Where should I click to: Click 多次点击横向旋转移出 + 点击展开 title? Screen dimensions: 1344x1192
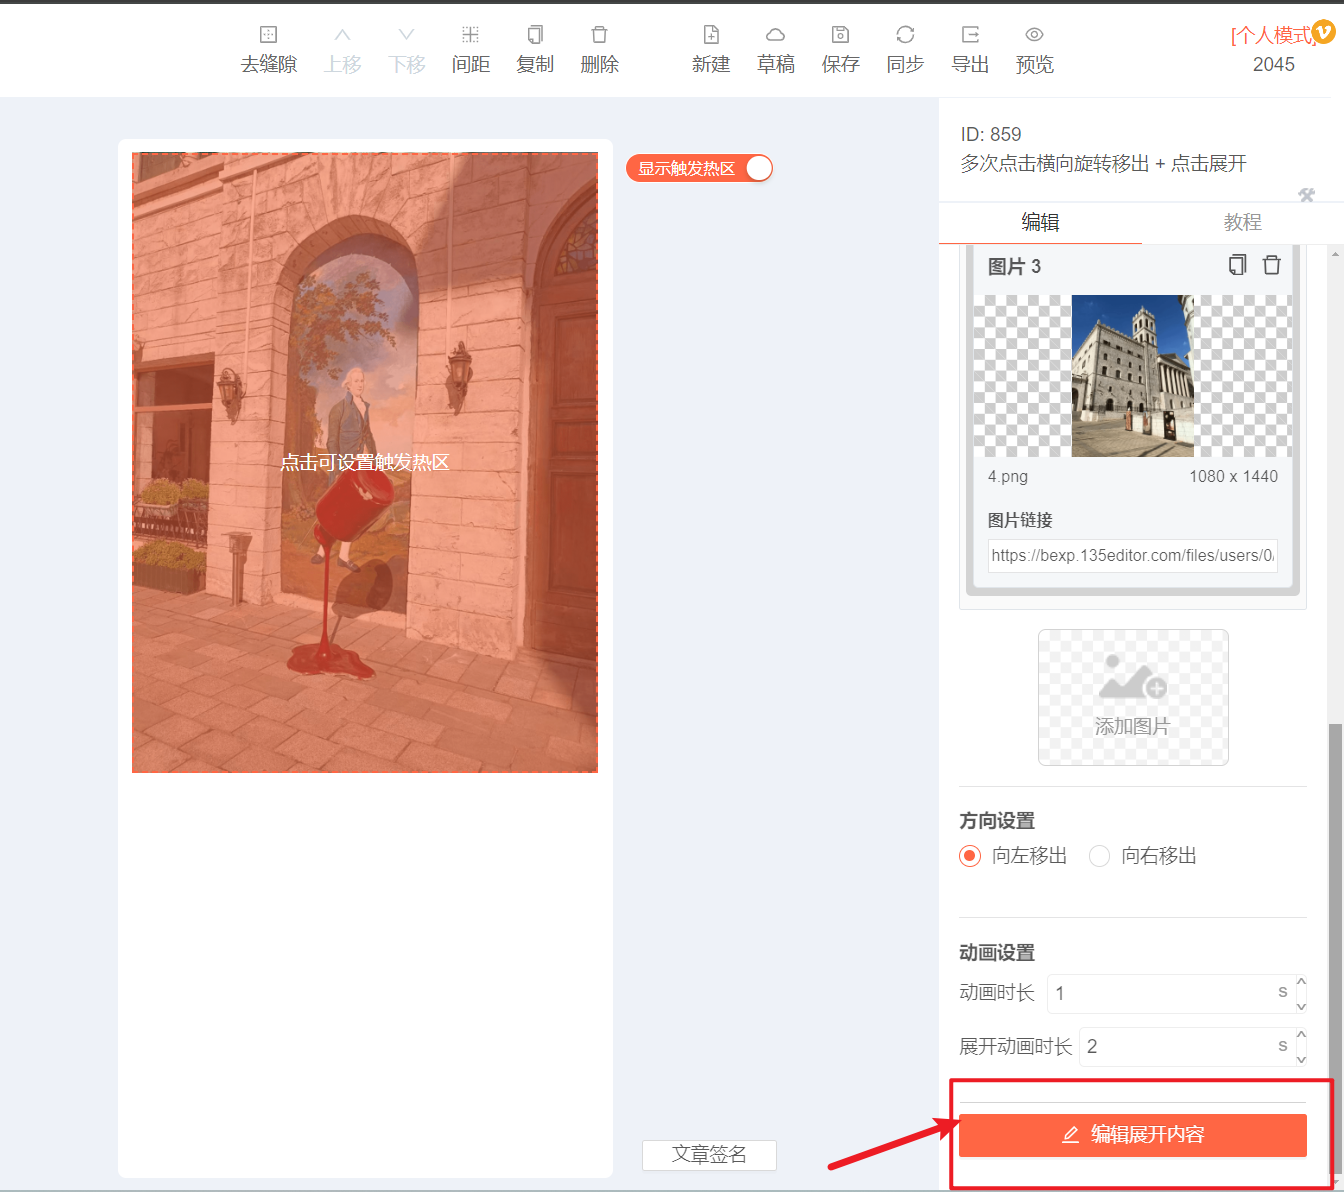[x=1104, y=164]
